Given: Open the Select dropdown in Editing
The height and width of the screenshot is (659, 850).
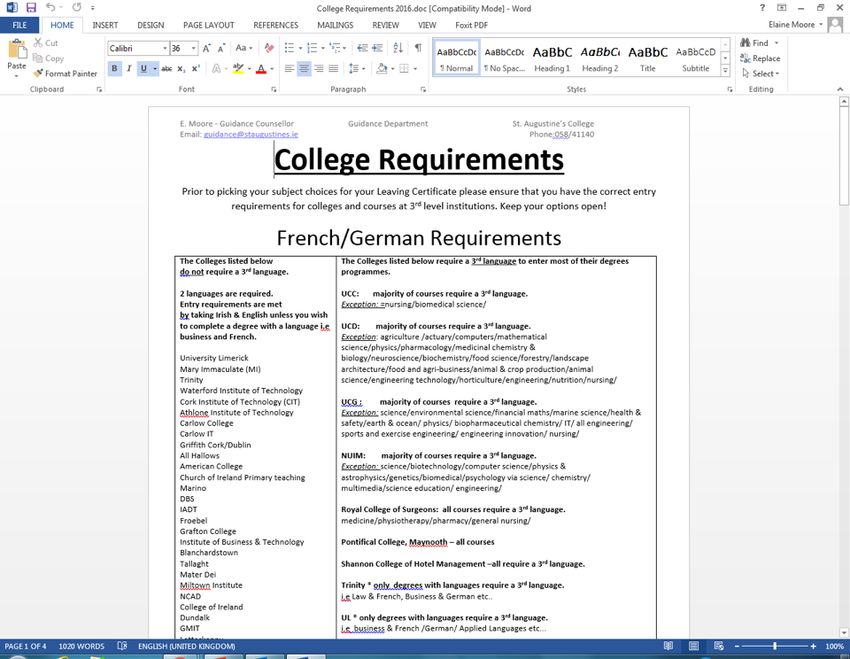Looking at the screenshot, I should pos(761,73).
